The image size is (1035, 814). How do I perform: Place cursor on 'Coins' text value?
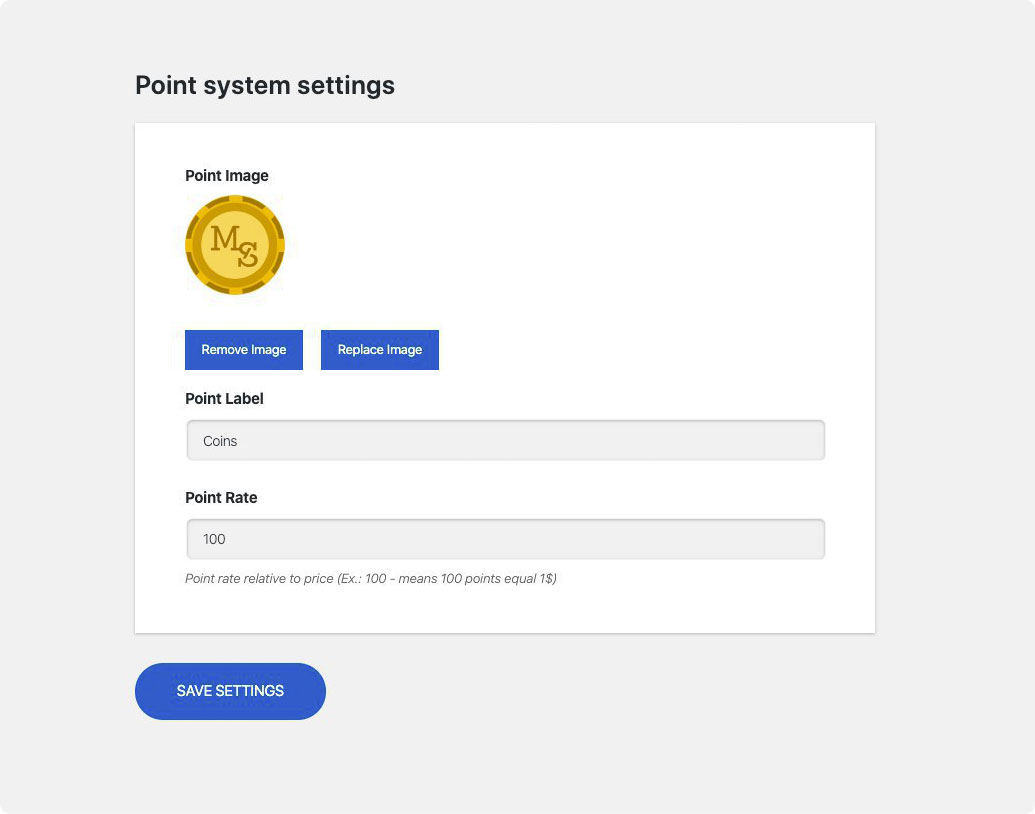tap(220, 441)
